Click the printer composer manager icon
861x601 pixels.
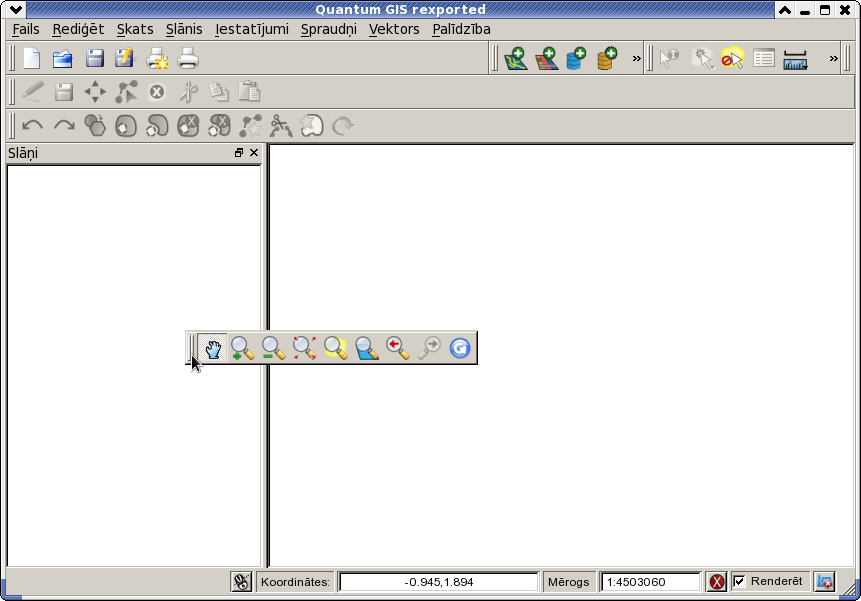tap(188, 59)
